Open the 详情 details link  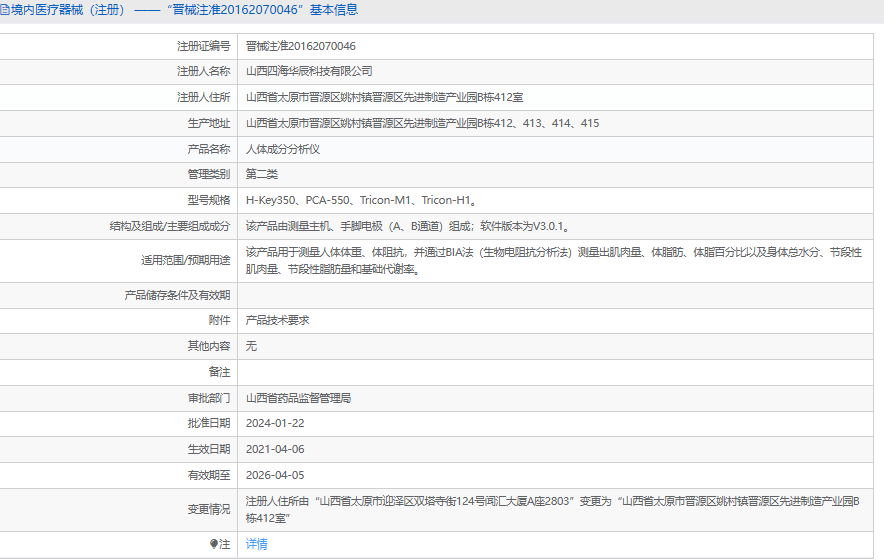[x=257, y=544]
